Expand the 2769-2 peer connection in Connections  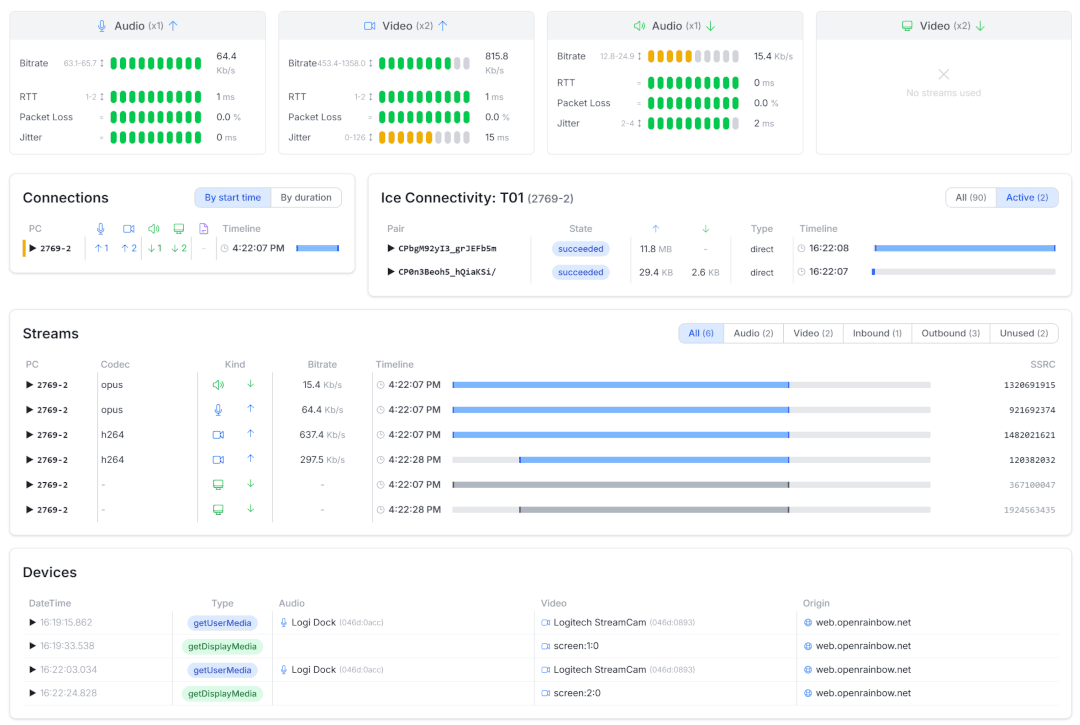[32, 248]
